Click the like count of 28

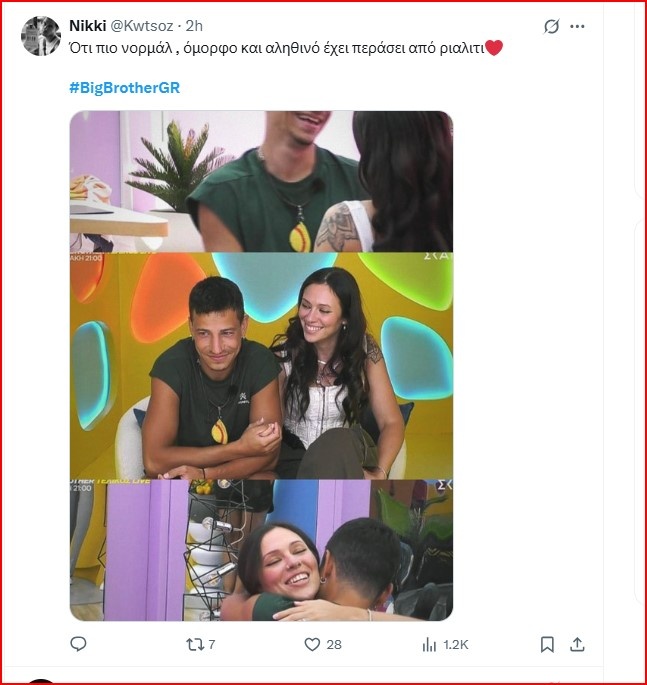point(334,645)
